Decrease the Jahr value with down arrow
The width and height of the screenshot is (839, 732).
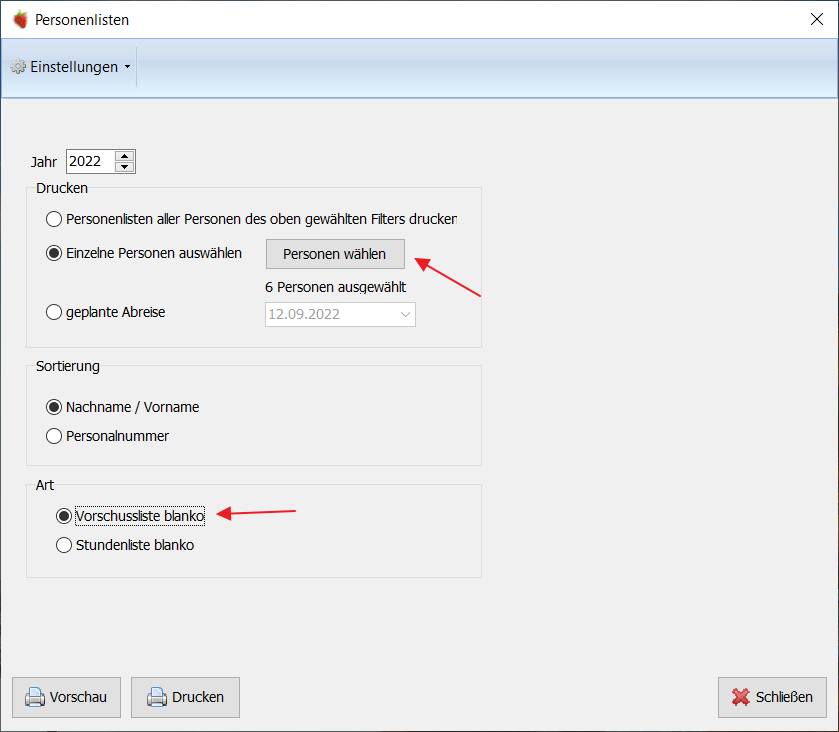pyautogui.click(x=124, y=167)
